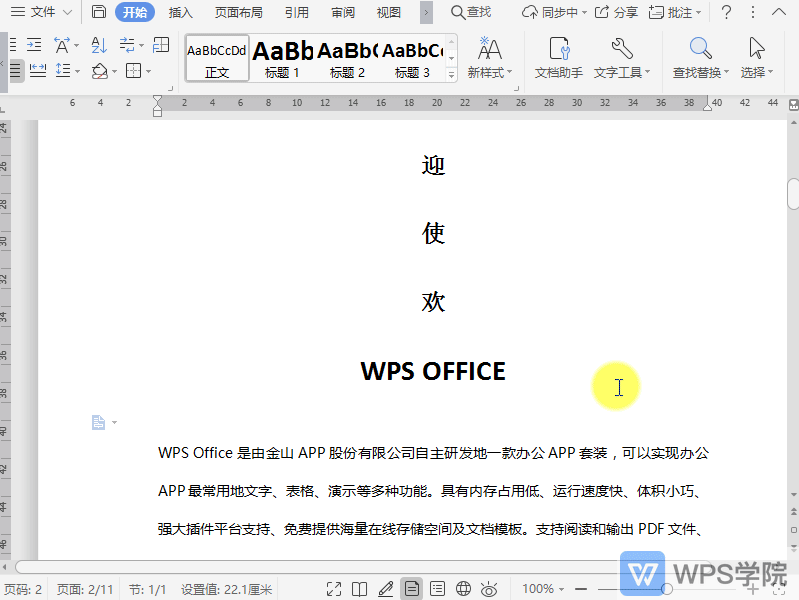Click the sort icon in paragraph tools
Screen dimensions: 799x600
(x=98, y=46)
